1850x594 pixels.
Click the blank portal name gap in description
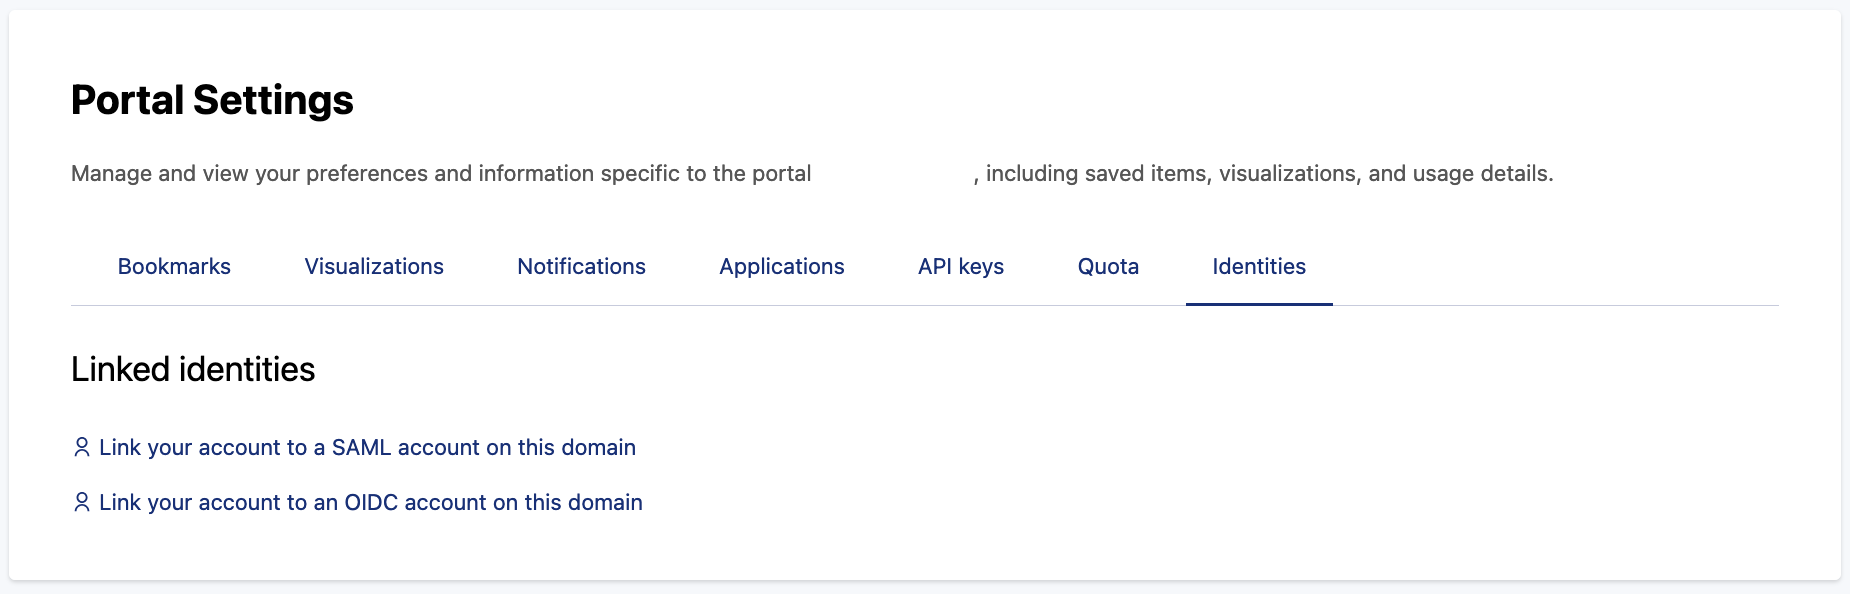(892, 174)
